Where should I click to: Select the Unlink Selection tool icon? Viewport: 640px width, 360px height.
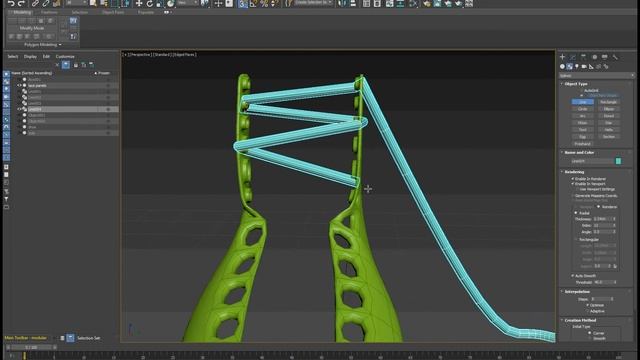pos(46,3)
